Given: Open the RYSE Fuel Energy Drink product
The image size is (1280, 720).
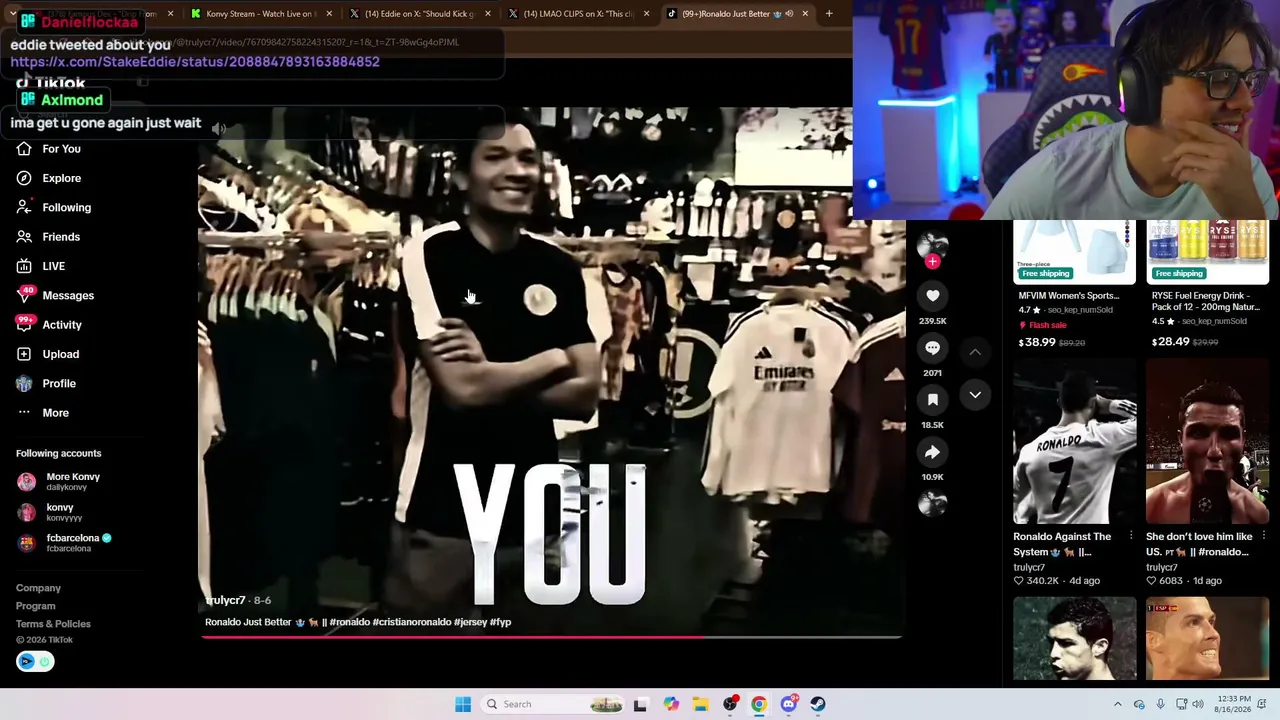Looking at the screenshot, I should [1207, 285].
